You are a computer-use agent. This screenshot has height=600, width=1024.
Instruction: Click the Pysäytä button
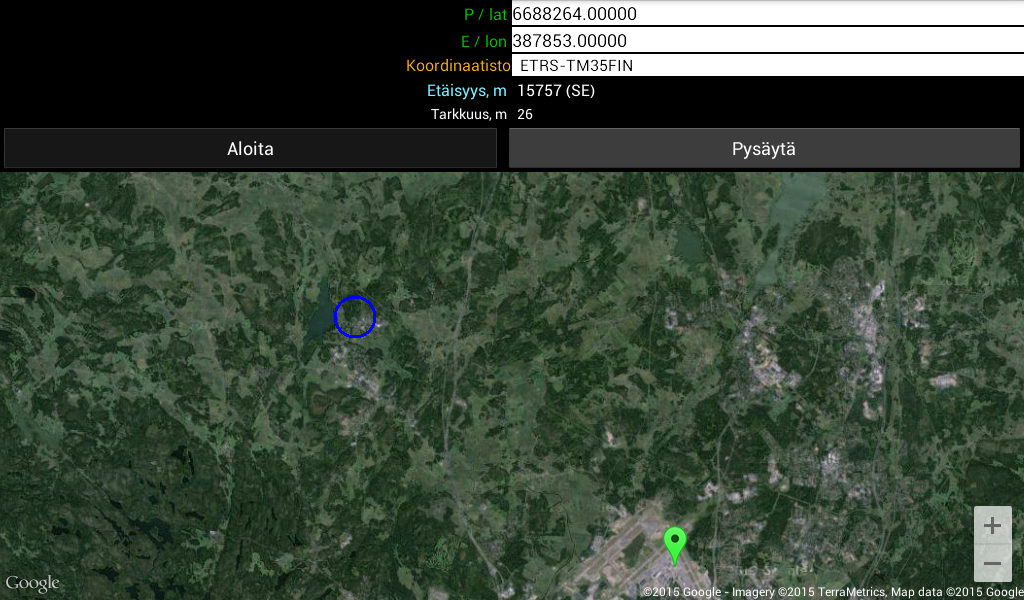tap(764, 149)
